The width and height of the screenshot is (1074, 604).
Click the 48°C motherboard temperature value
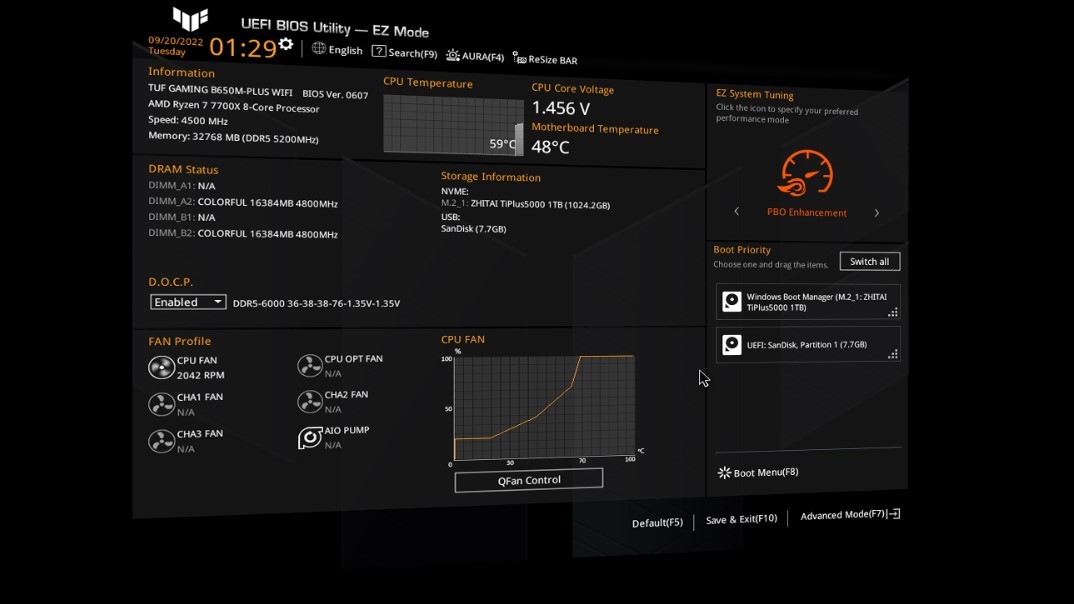click(x=550, y=147)
